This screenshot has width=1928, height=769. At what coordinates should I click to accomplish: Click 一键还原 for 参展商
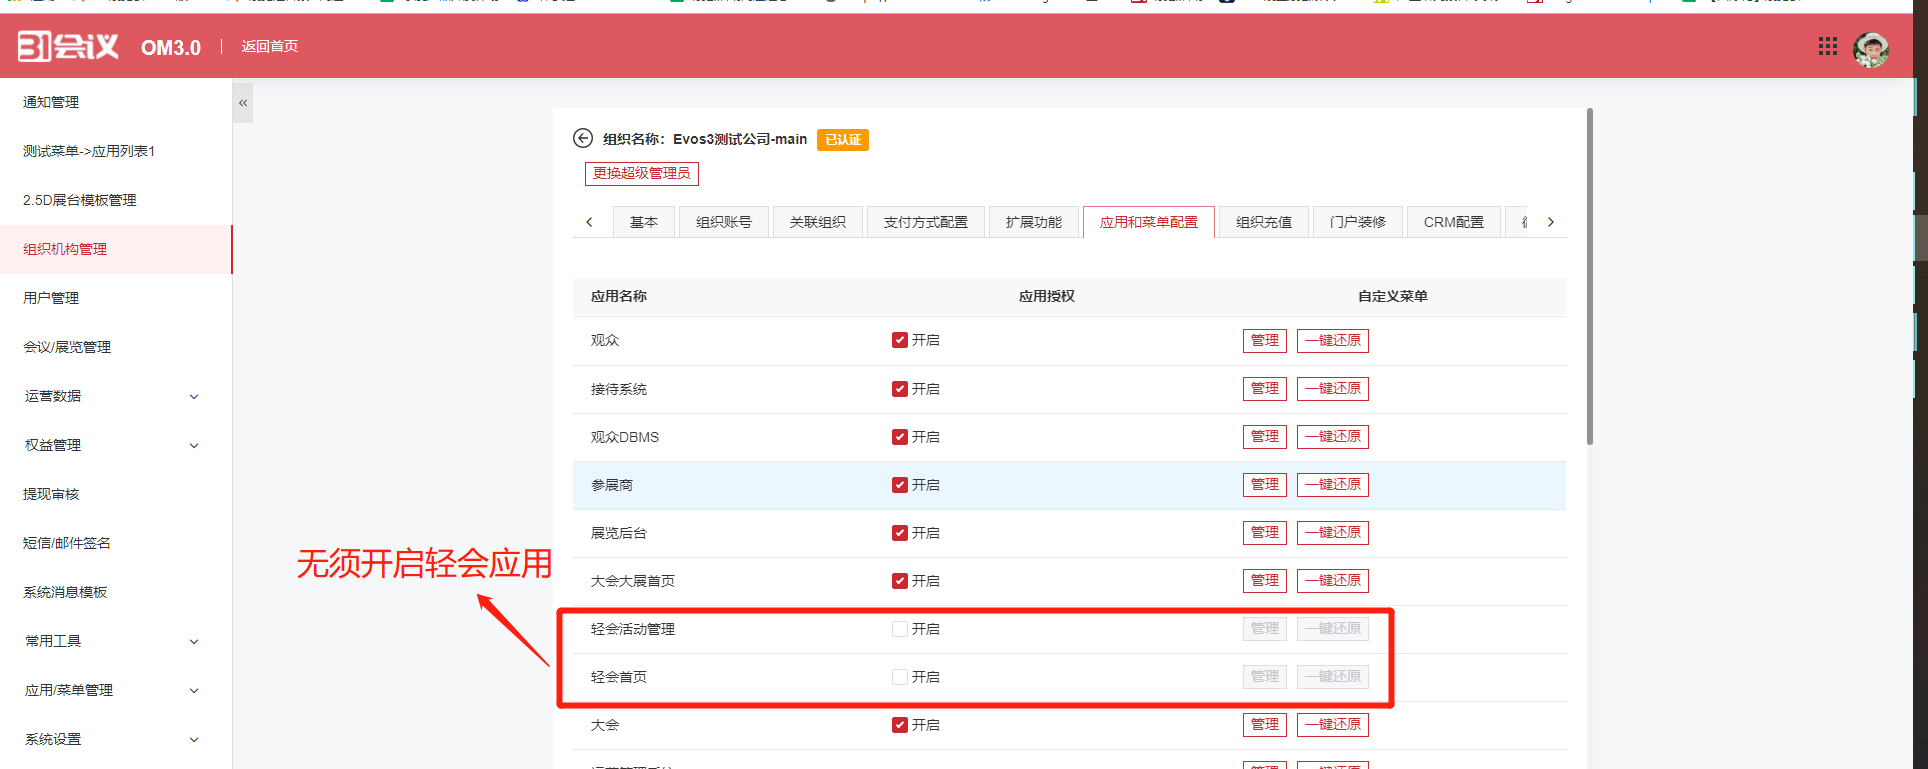click(x=1333, y=484)
